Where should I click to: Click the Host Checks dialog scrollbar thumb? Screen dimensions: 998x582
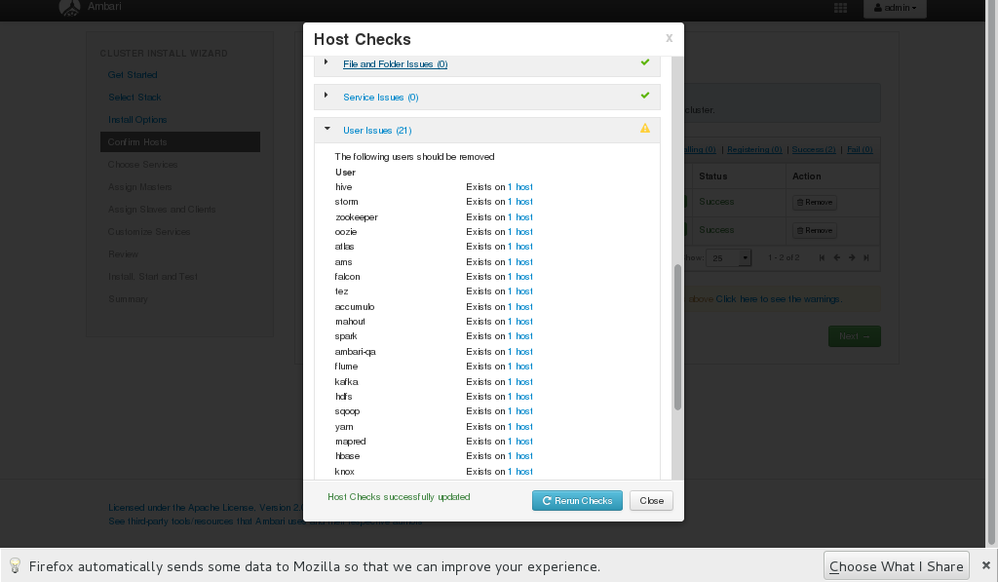(x=677, y=337)
